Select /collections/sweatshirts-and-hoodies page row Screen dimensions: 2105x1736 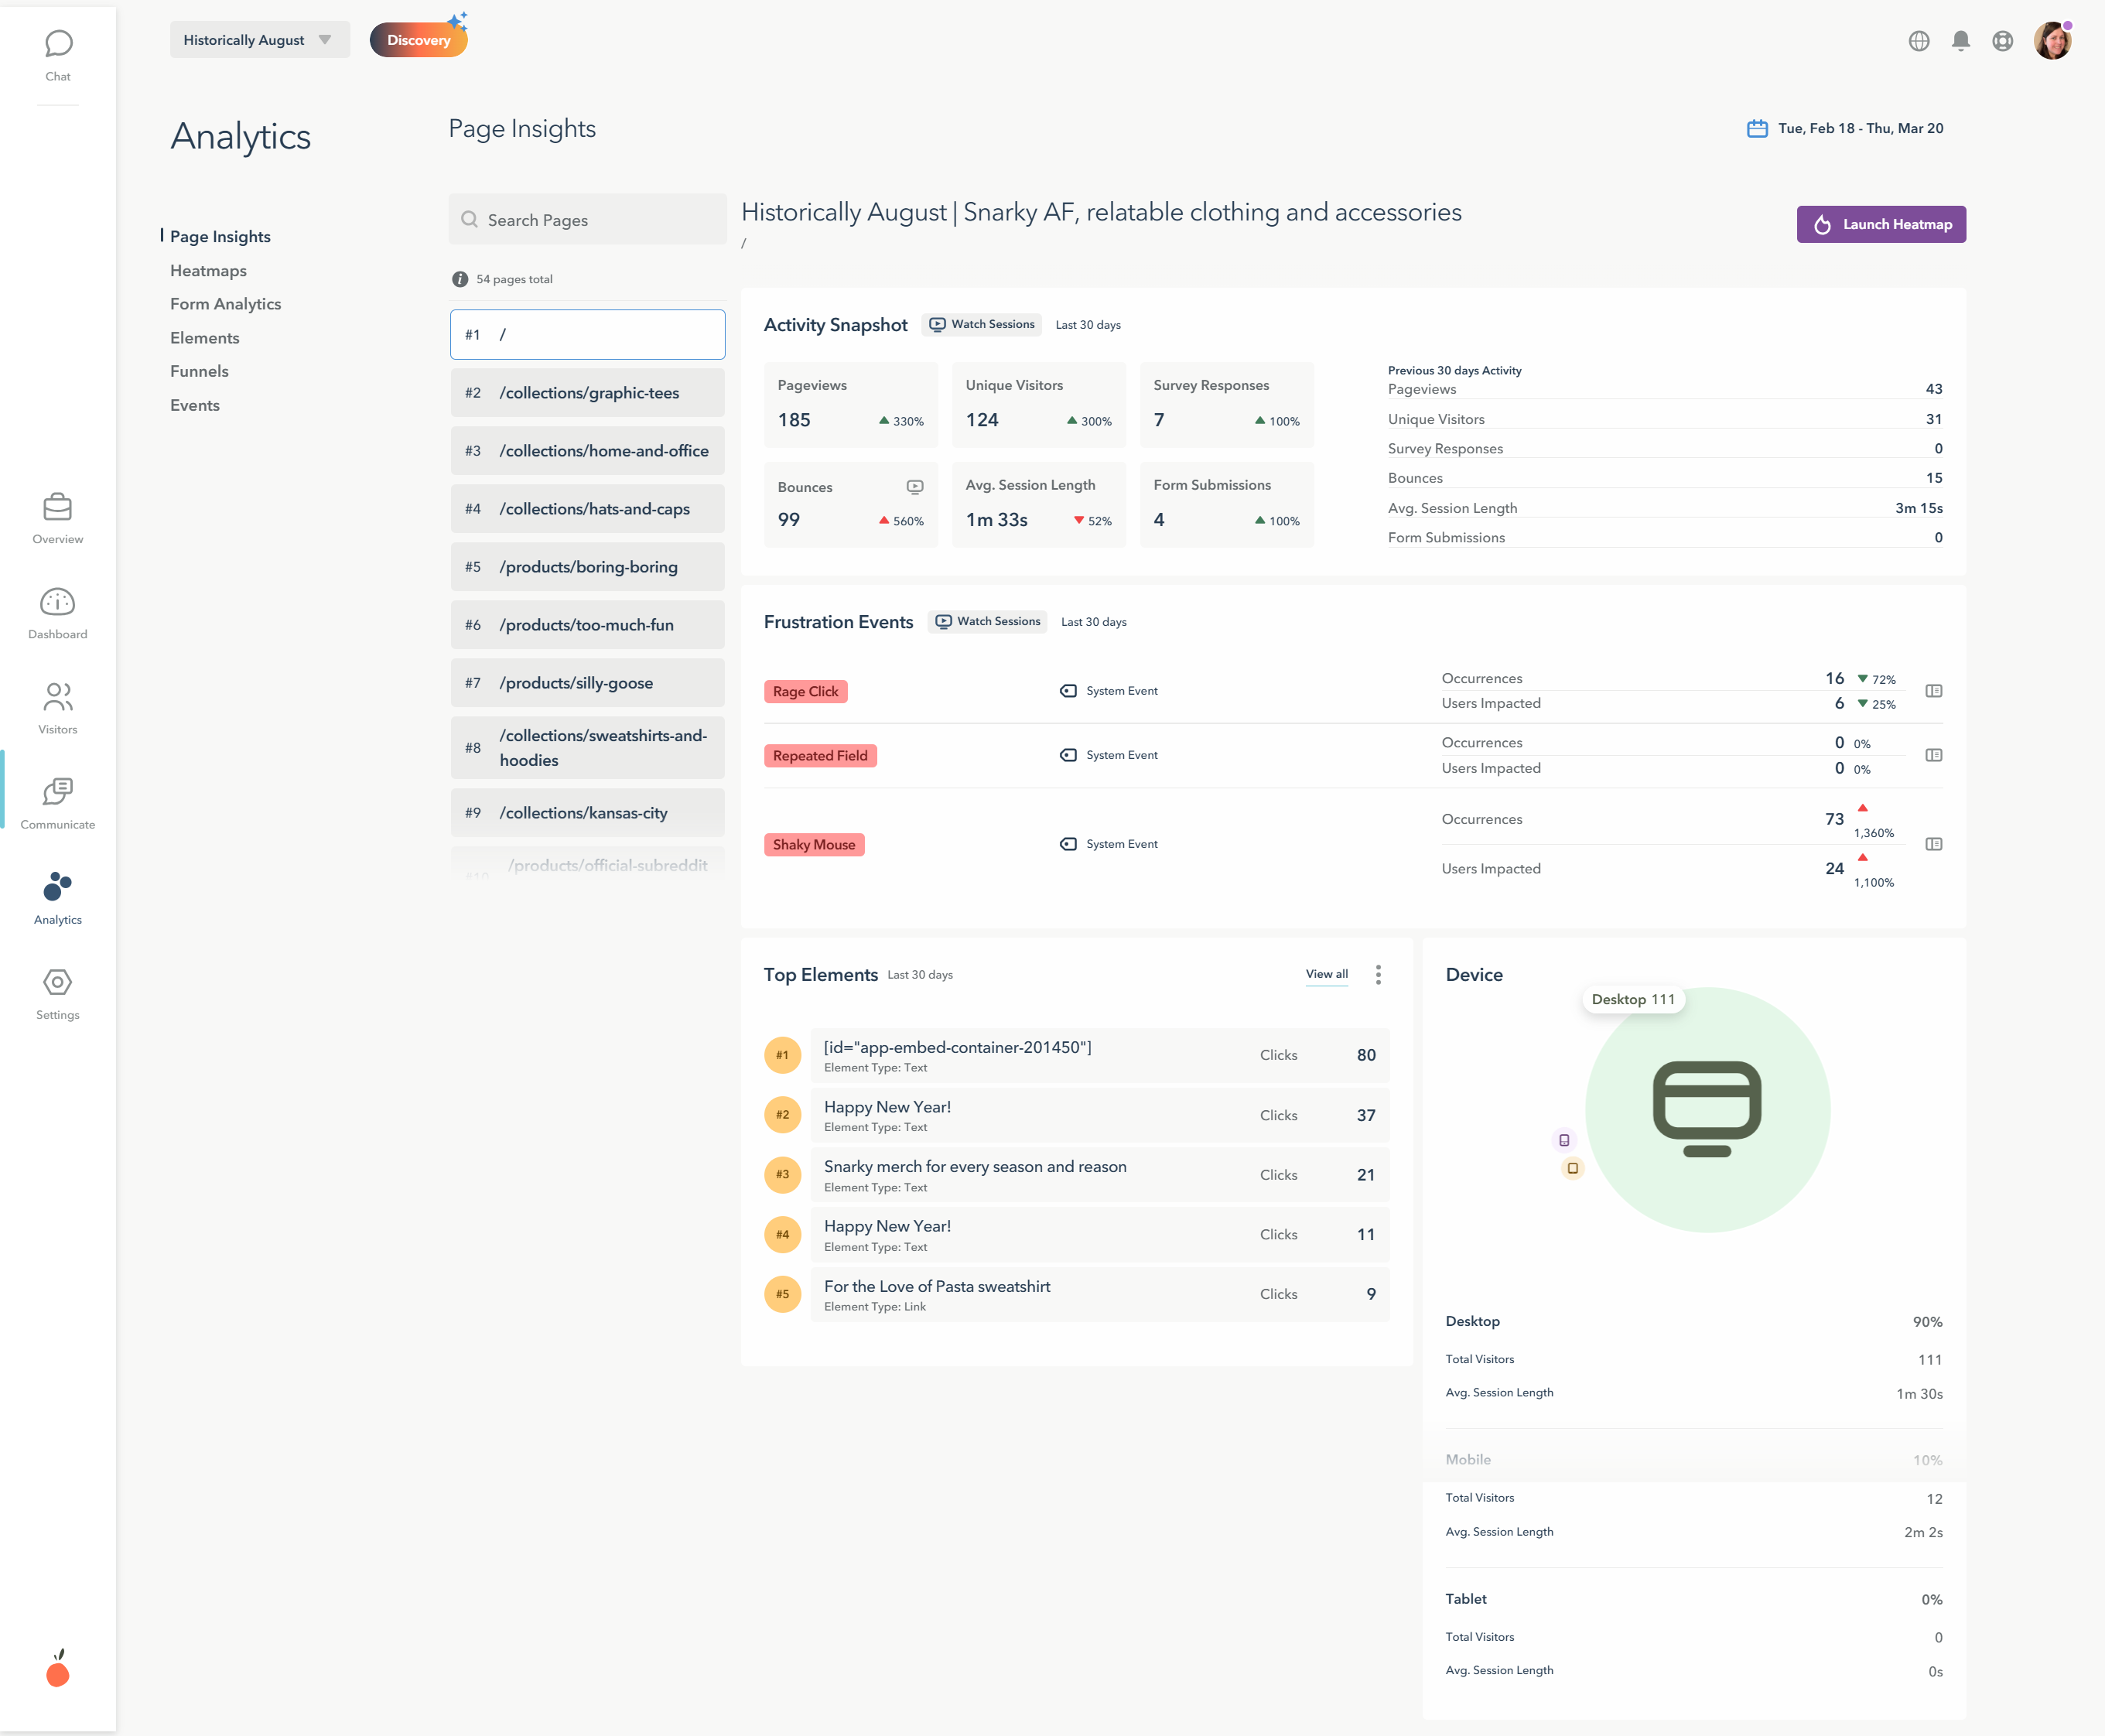(588, 747)
